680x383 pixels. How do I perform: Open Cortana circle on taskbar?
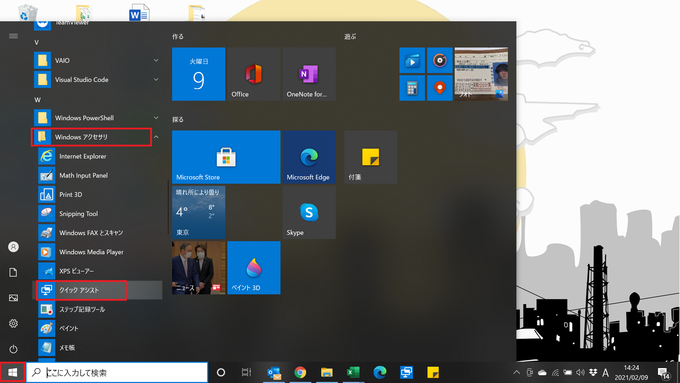(x=221, y=372)
